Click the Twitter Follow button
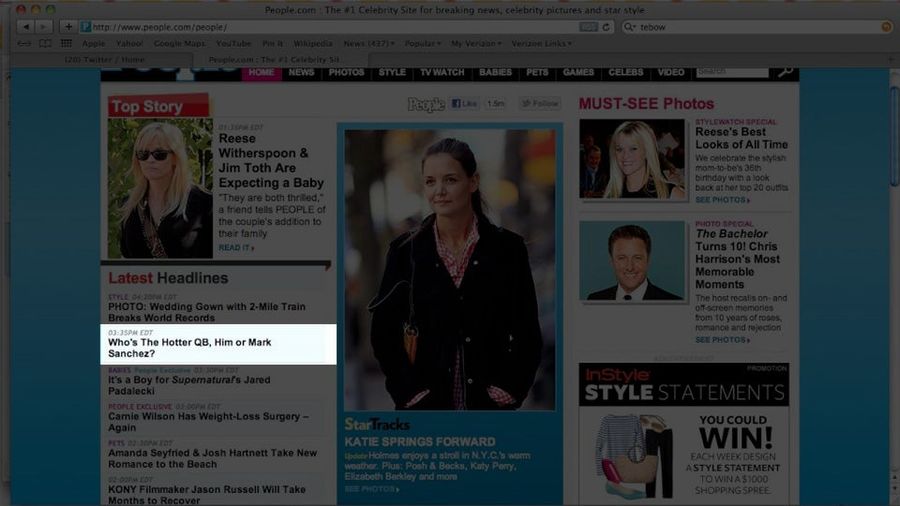 pos(540,103)
